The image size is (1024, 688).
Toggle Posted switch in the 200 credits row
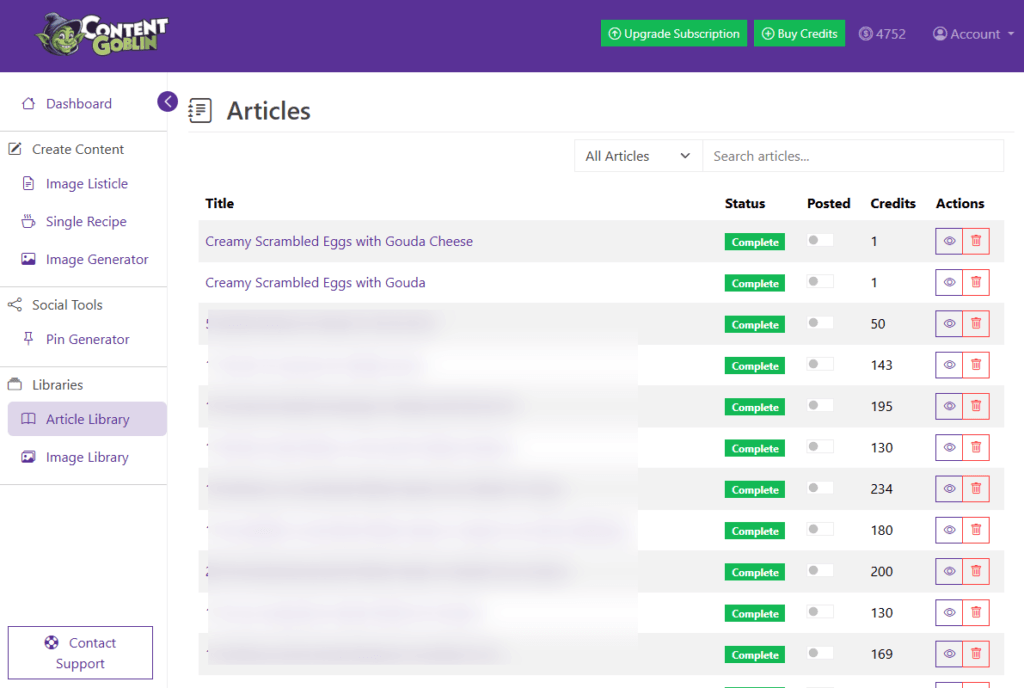click(820, 570)
